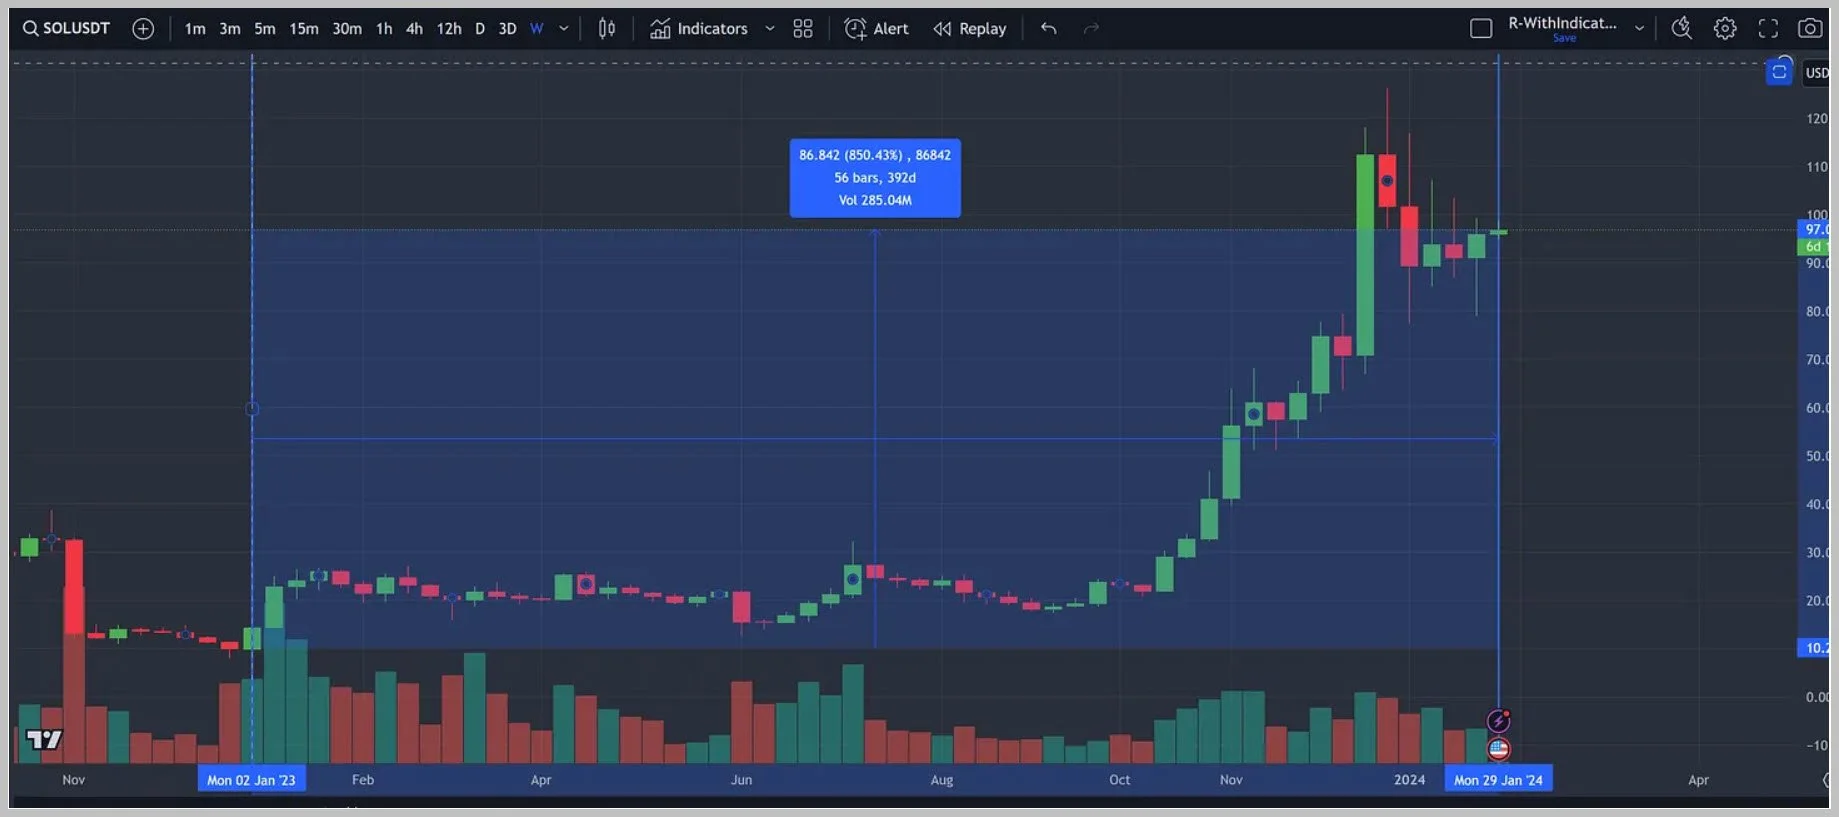Switch to the 4h timeframe
This screenshot has height=817, width=1839.
pyautogui.click(x=414, y=29)
